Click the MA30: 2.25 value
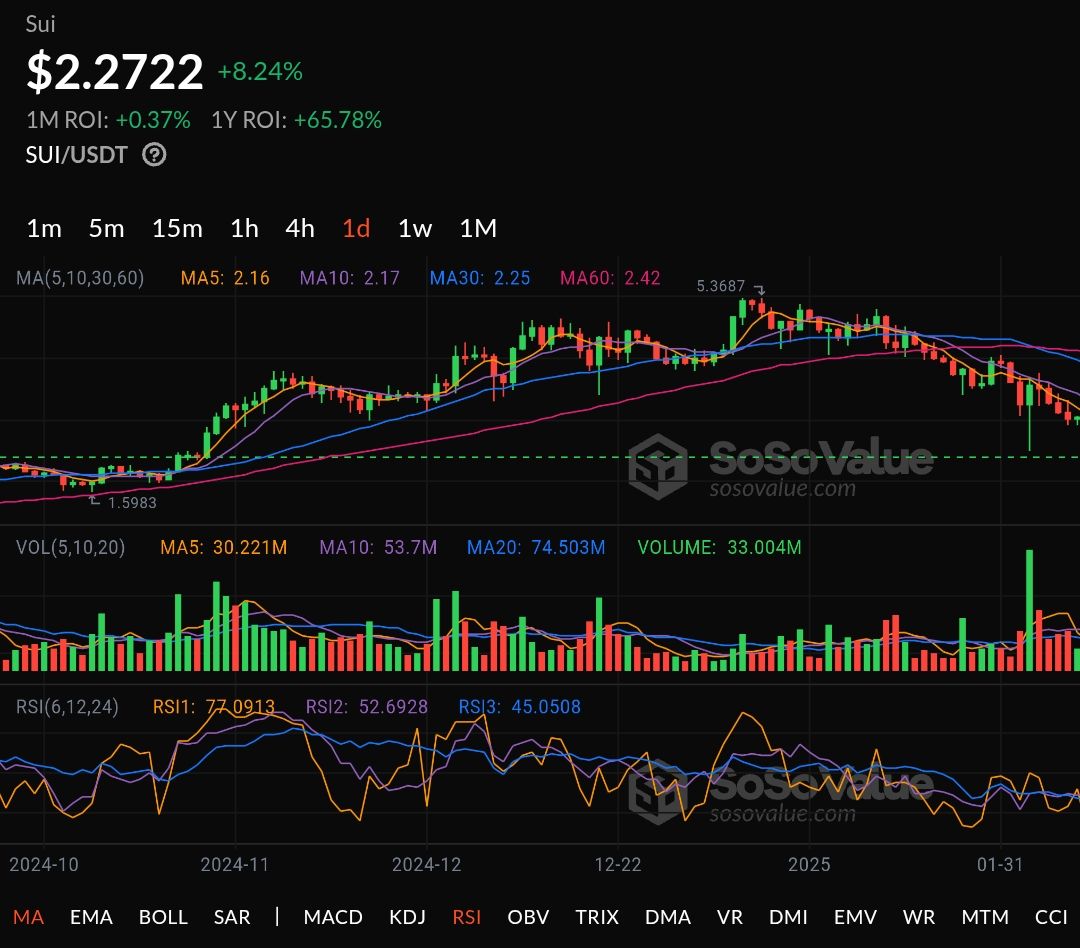1080x948 pixels. [479, 278]
